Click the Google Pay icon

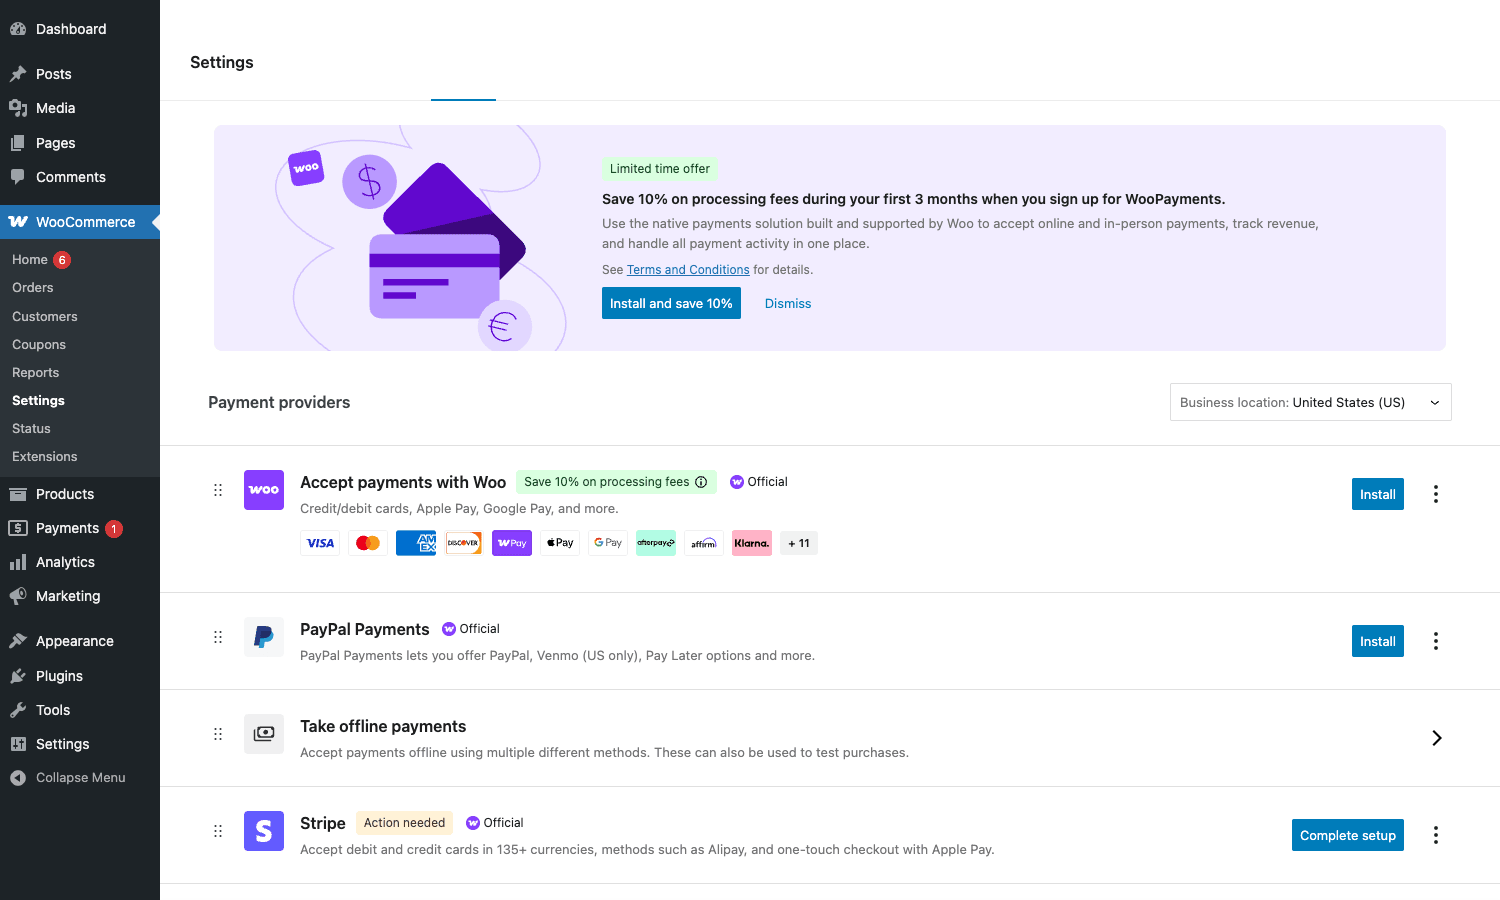(608, 543)
